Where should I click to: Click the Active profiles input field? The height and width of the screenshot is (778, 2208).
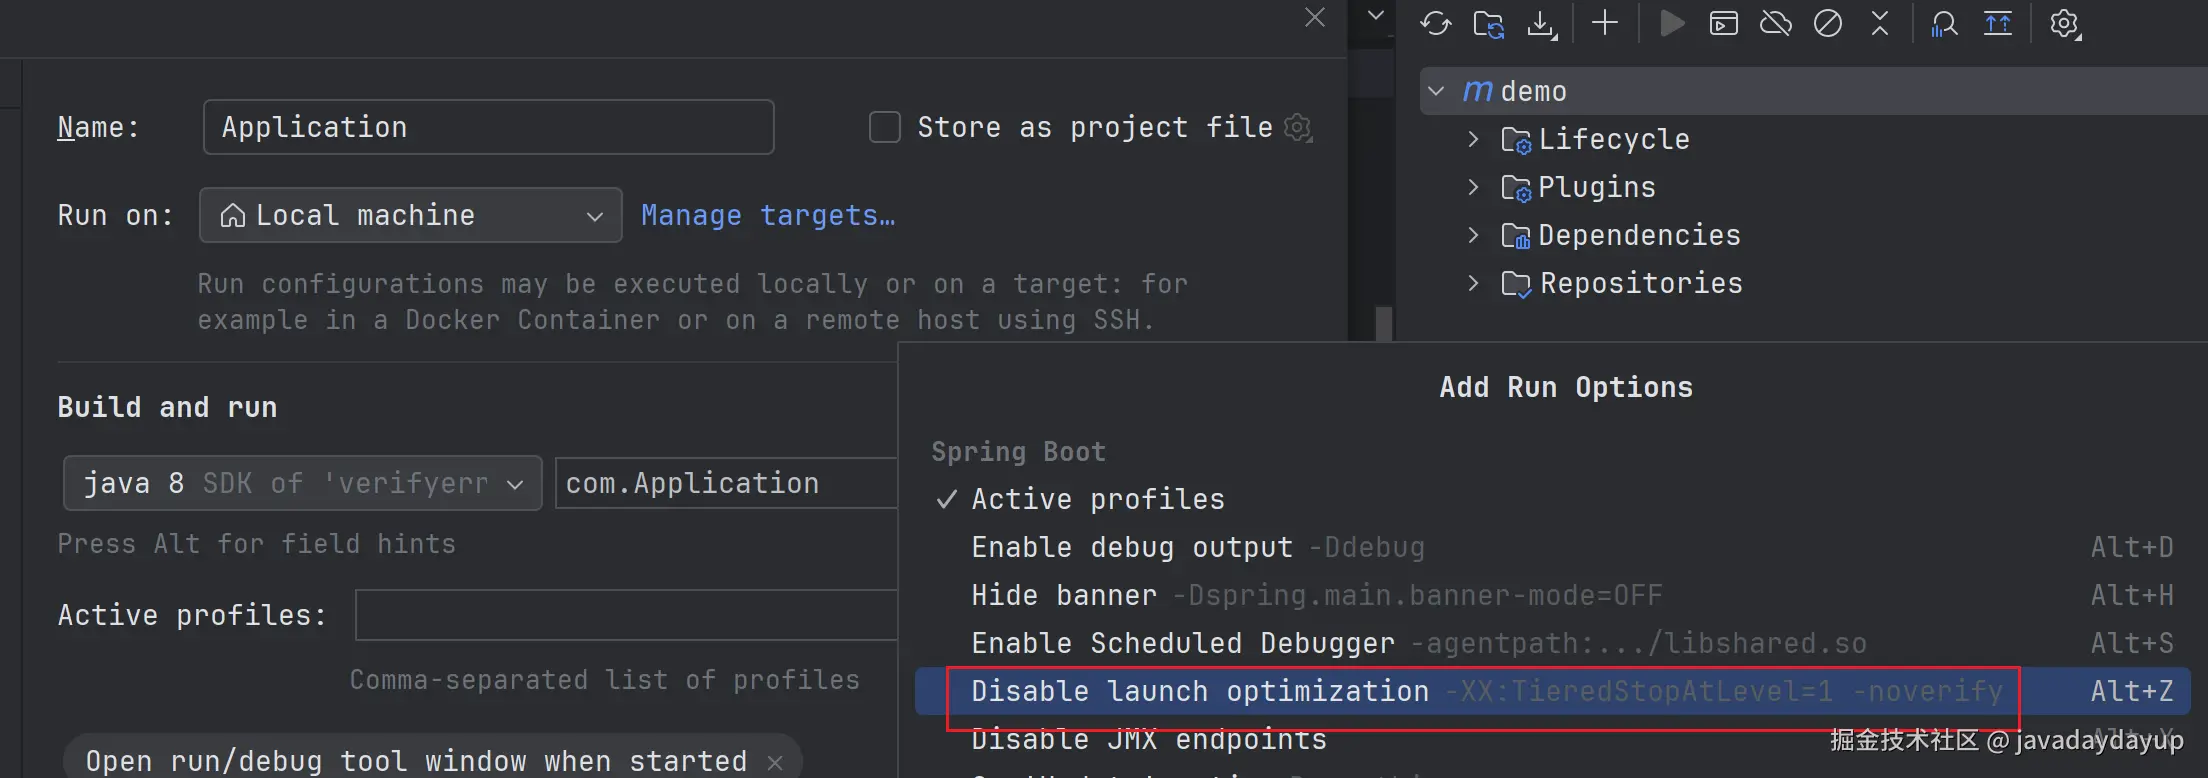coord(625,615)
